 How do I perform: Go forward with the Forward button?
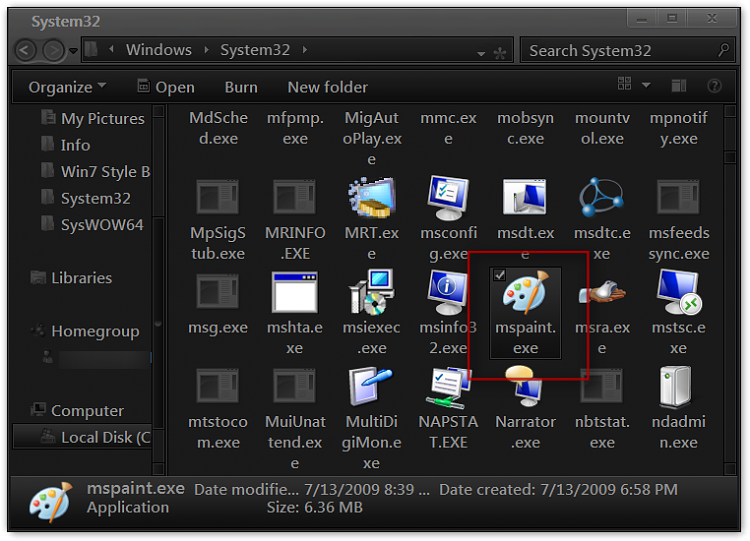pos(53,50)
